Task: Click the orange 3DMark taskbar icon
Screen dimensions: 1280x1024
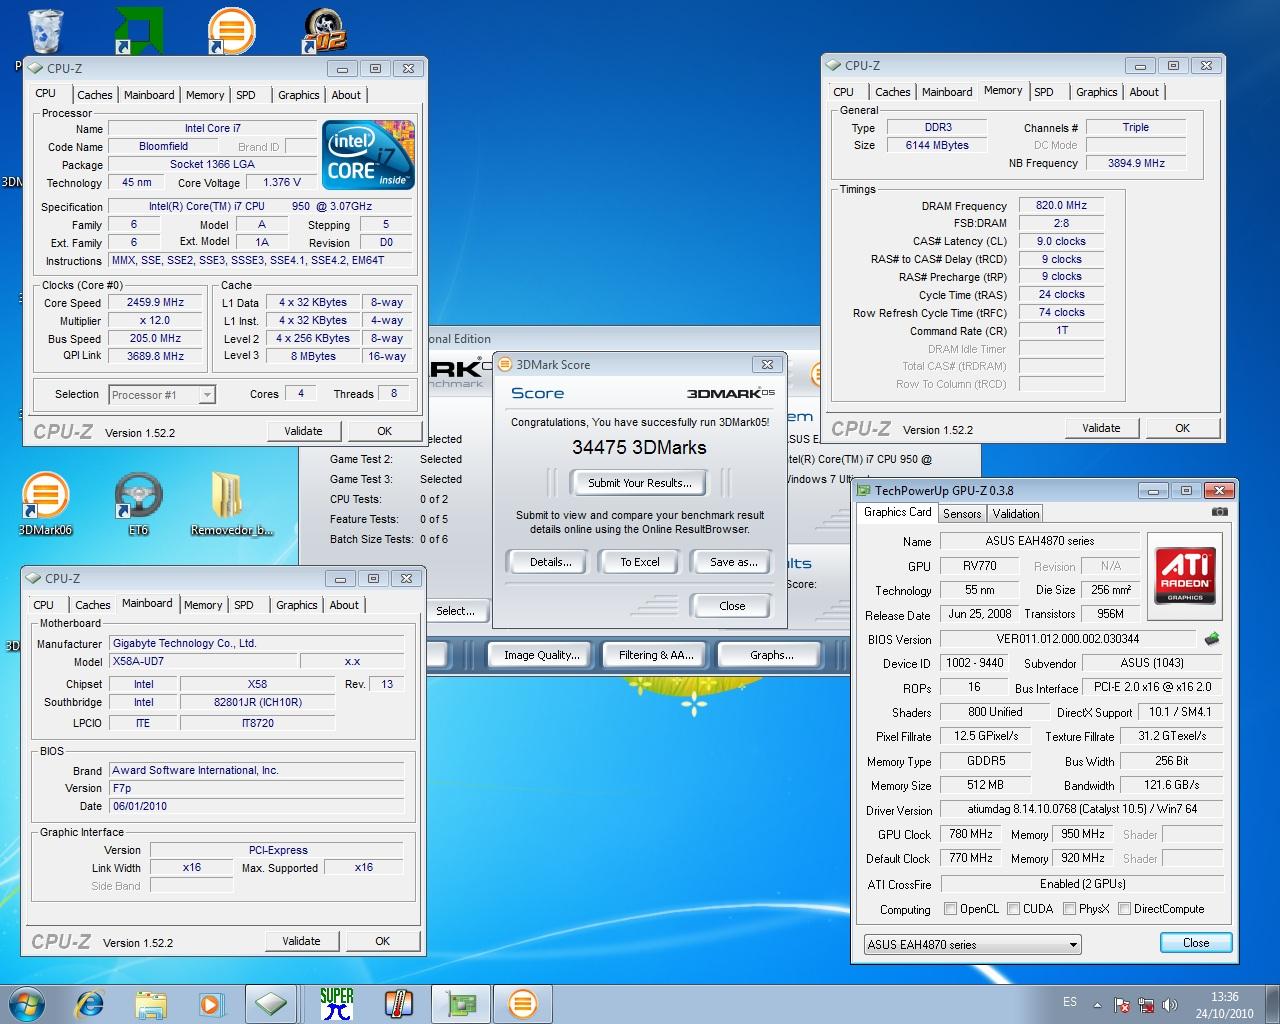Action: (523, 1003)
